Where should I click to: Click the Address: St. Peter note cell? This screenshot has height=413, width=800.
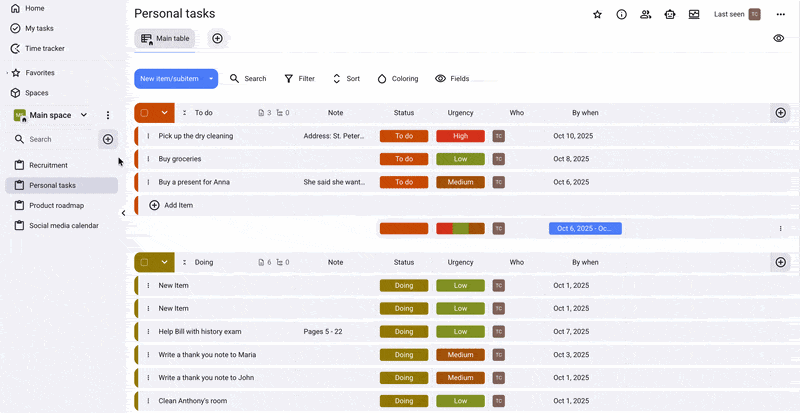tap(334, 136)
